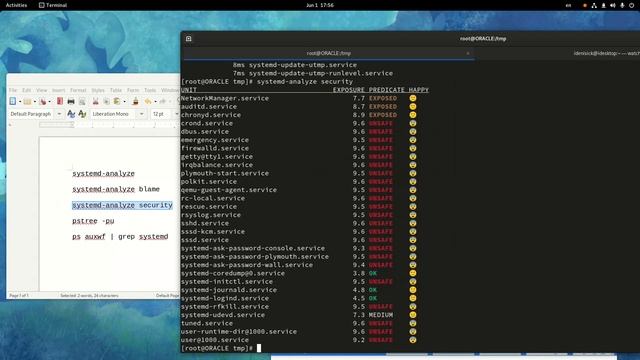Switch to the idenisick@idesktop terminal tab
Image resolution: width=640 pixels, height=360 pixels.
click(x=607, y=53)
